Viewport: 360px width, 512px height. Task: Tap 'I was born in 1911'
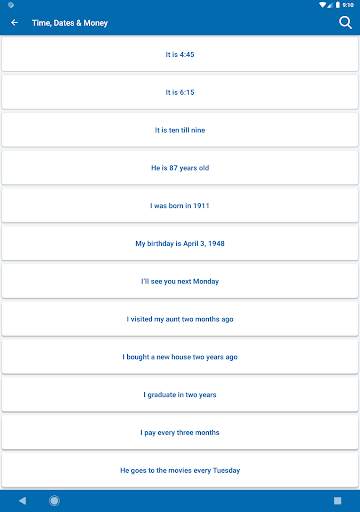click(x=180, y=205)
